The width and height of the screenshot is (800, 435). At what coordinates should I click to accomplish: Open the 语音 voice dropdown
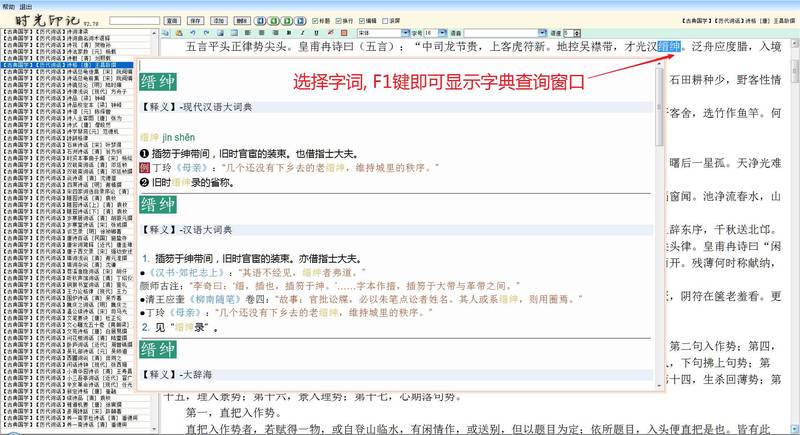click(x=542, y=33)
